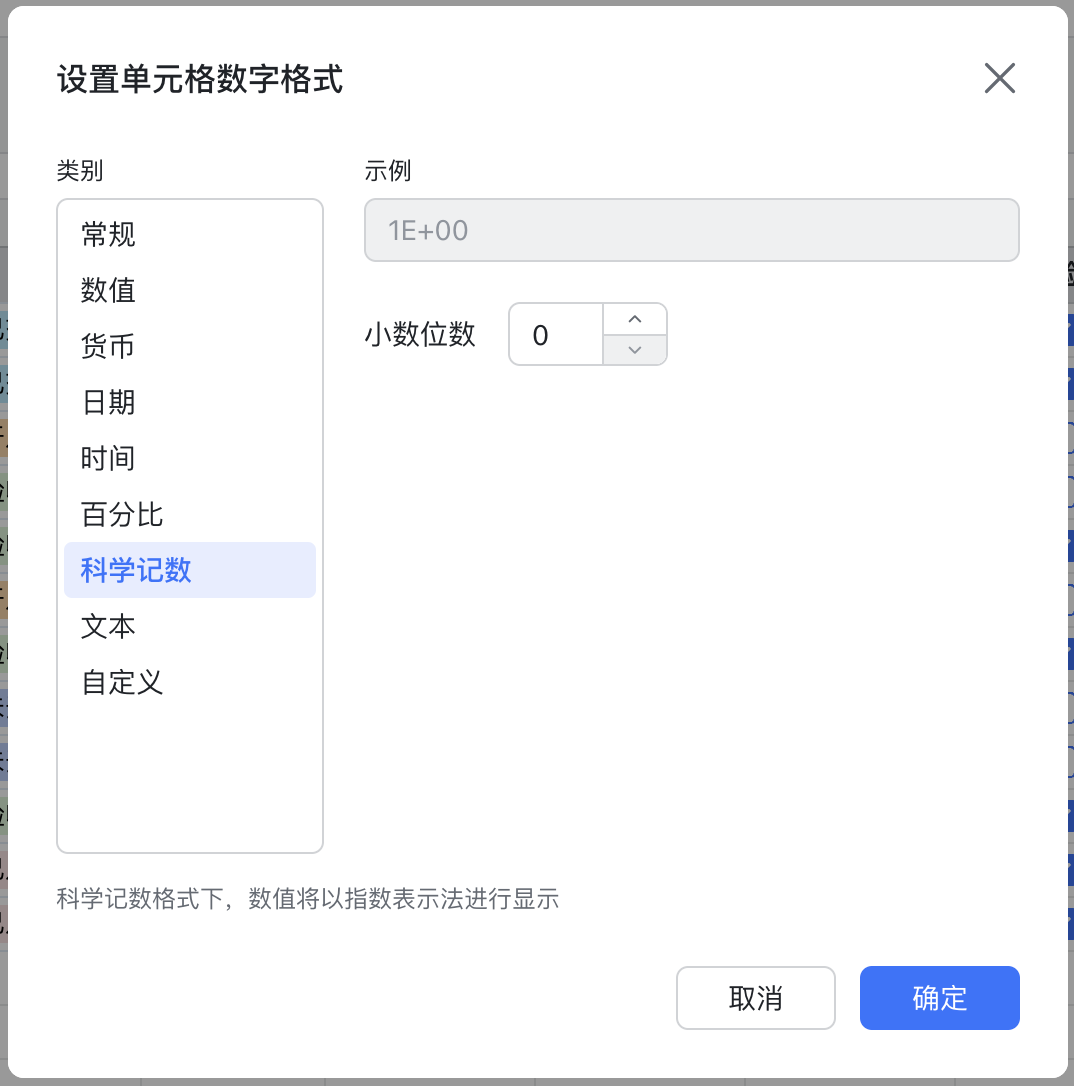The width and height of the screenshot is (1074, 1086).
Task: Focus the 小数位数 value input
Action: [555, 334]
